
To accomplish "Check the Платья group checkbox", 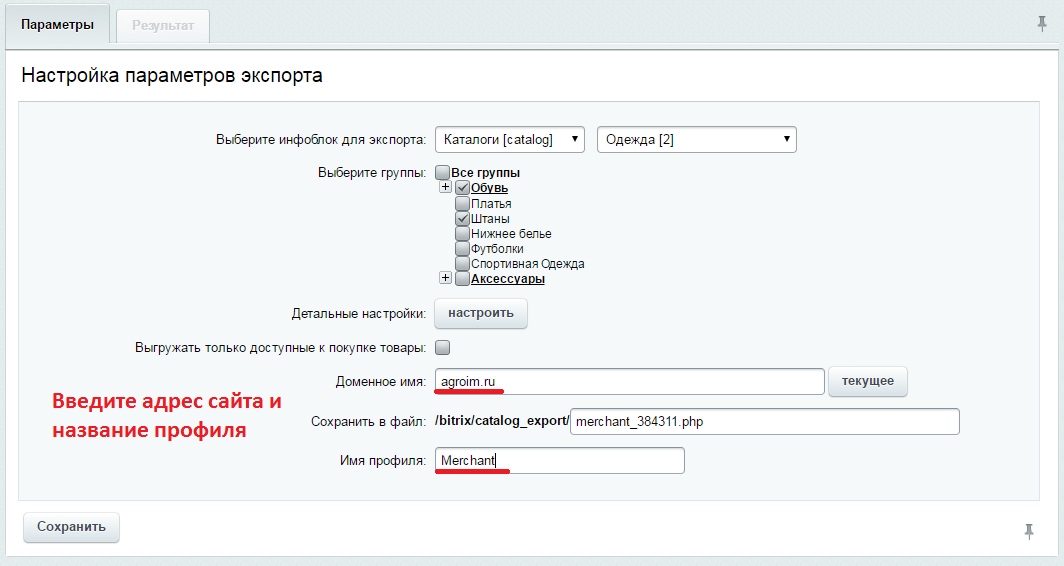I will pos(462,203).
